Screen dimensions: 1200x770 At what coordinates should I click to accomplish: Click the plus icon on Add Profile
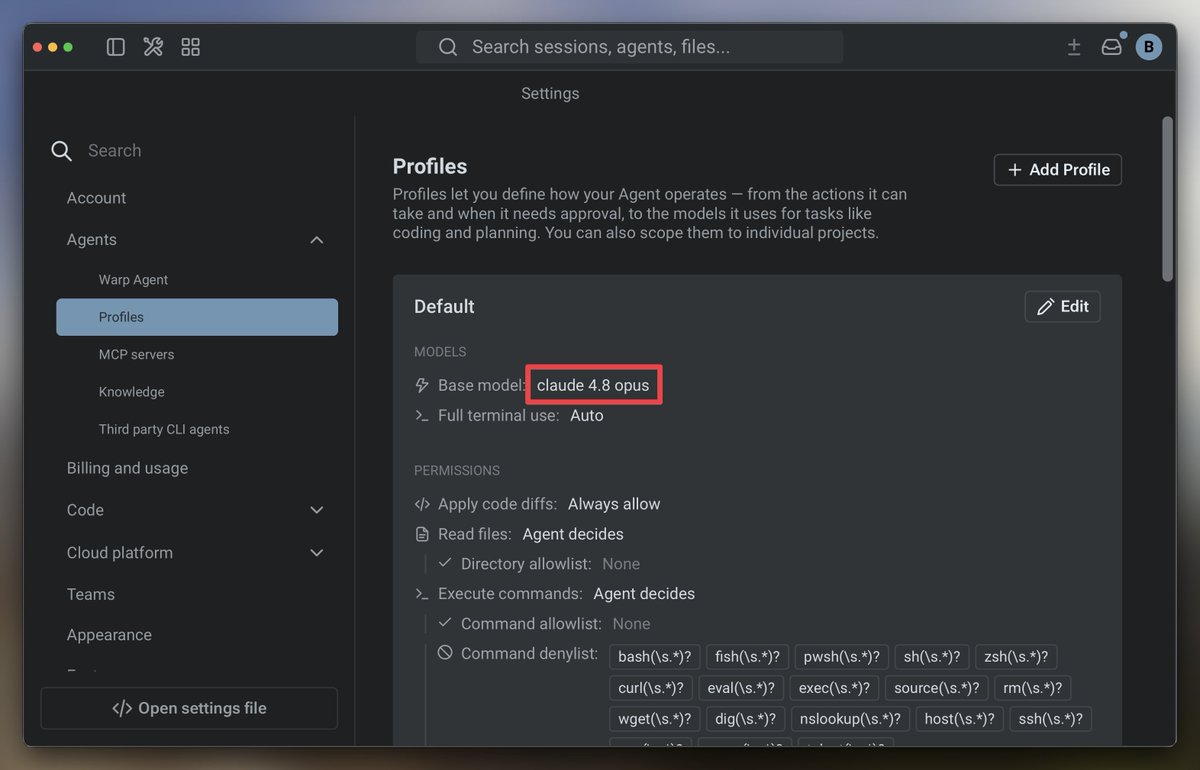tap(1015, 170)
